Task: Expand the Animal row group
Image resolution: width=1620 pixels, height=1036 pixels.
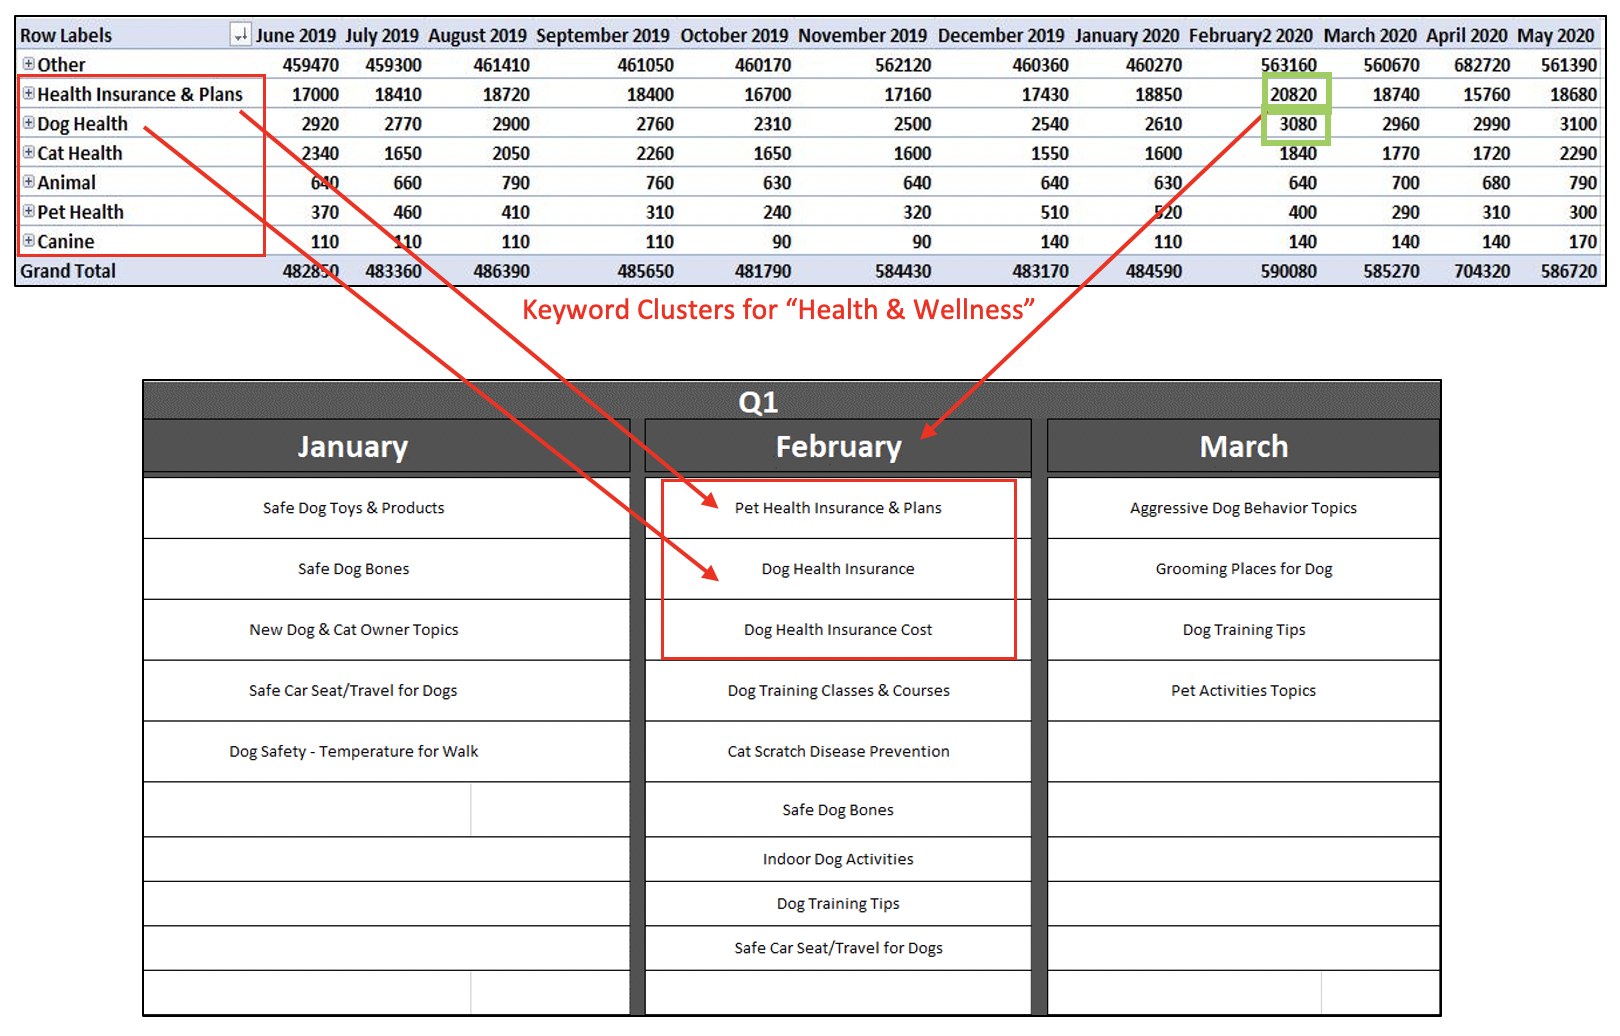Action: [x=28, y=183]
